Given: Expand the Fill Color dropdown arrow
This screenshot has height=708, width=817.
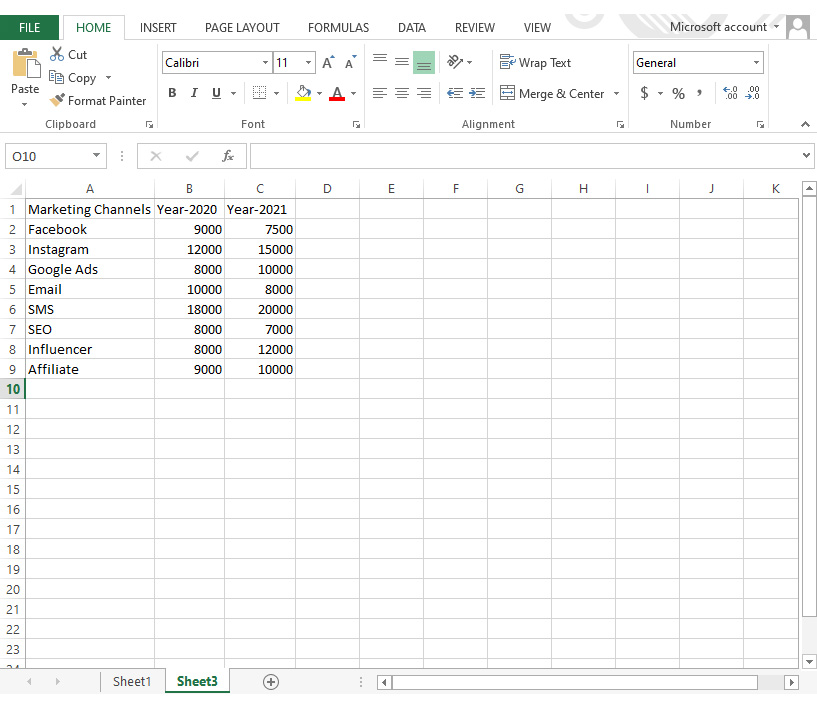Looking at the screenshot, I should tap(320, 93).
